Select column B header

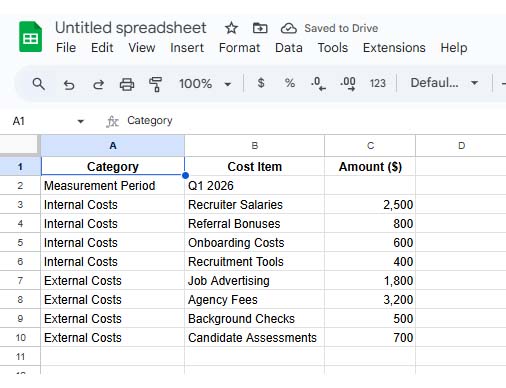pyautogui.click(x=254, y=146)
